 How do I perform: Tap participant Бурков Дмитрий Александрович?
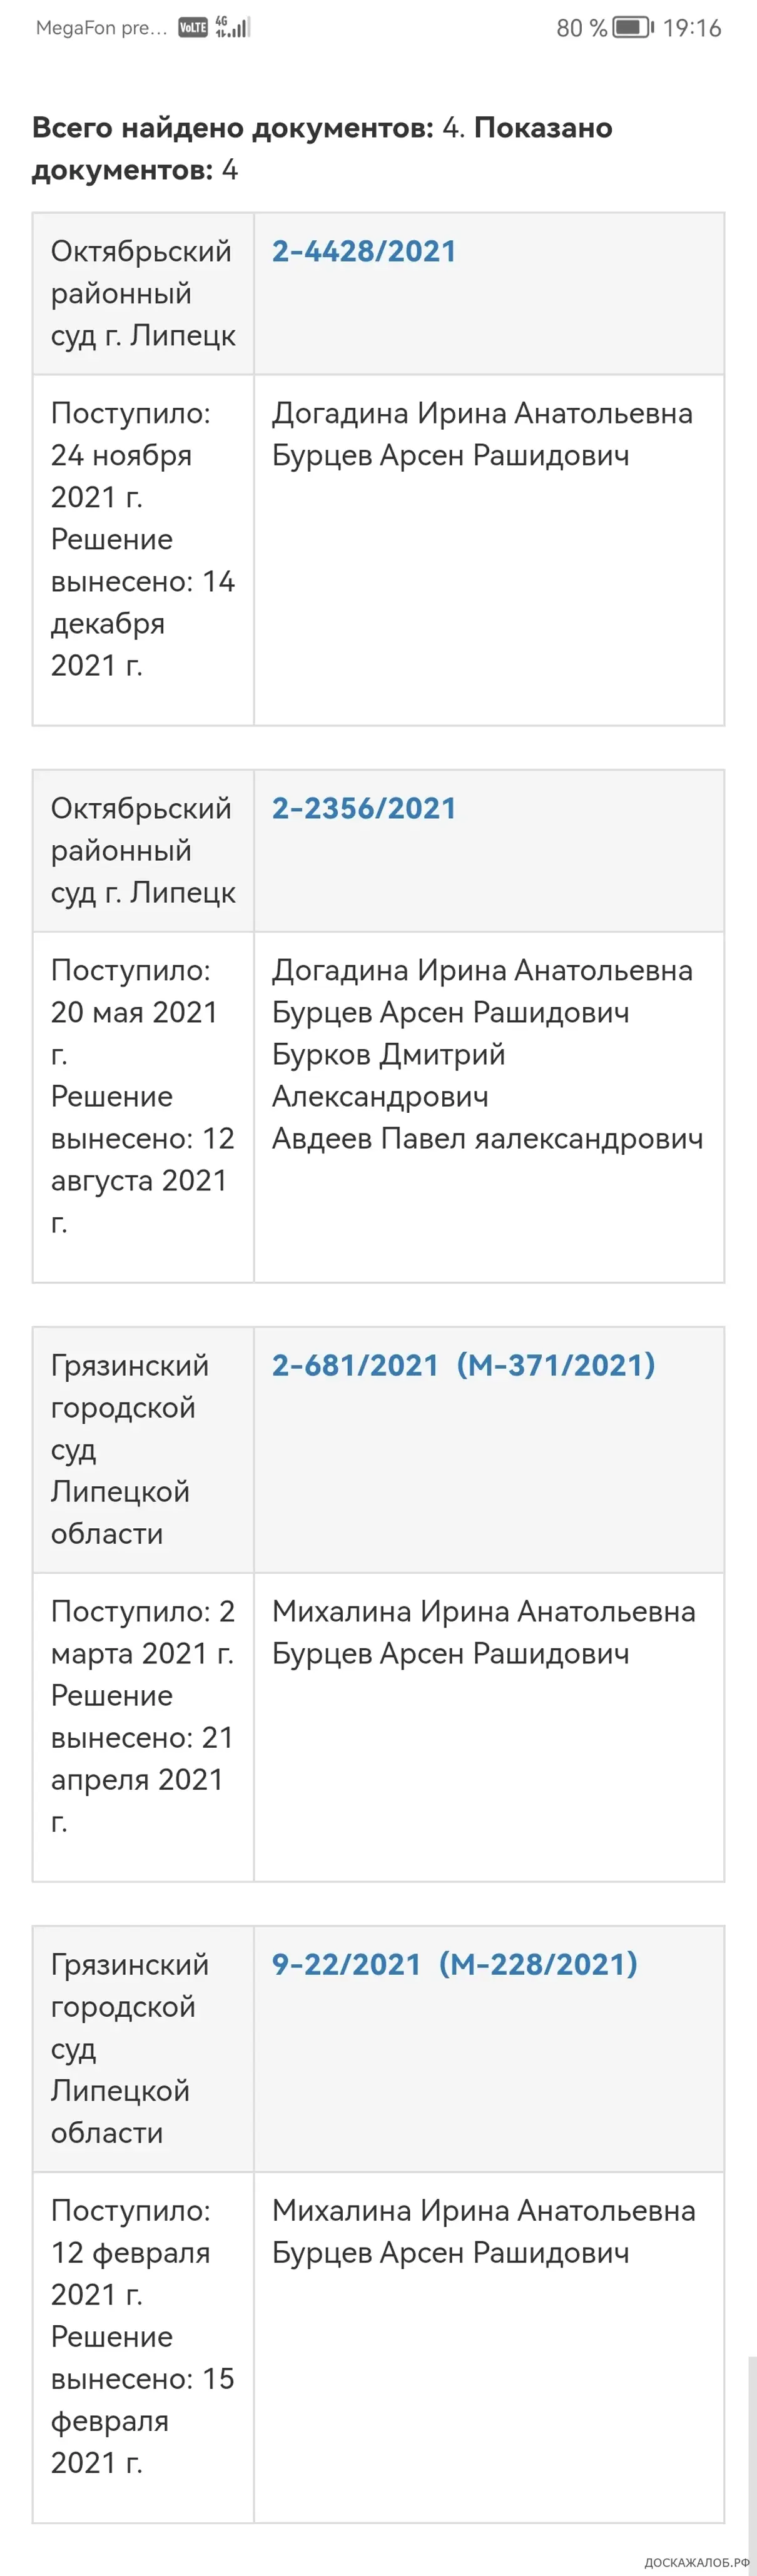[x=388, y=1075]
